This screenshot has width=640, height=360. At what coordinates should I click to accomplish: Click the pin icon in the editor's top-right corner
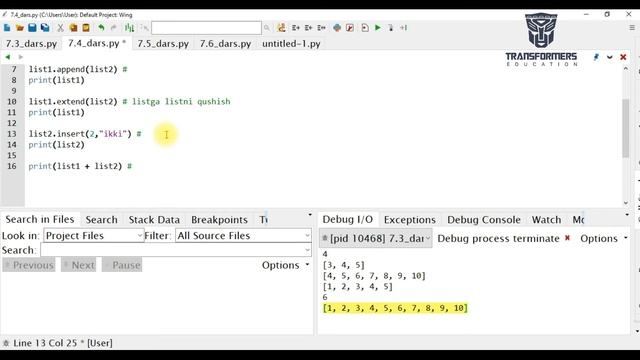[596, 57]
